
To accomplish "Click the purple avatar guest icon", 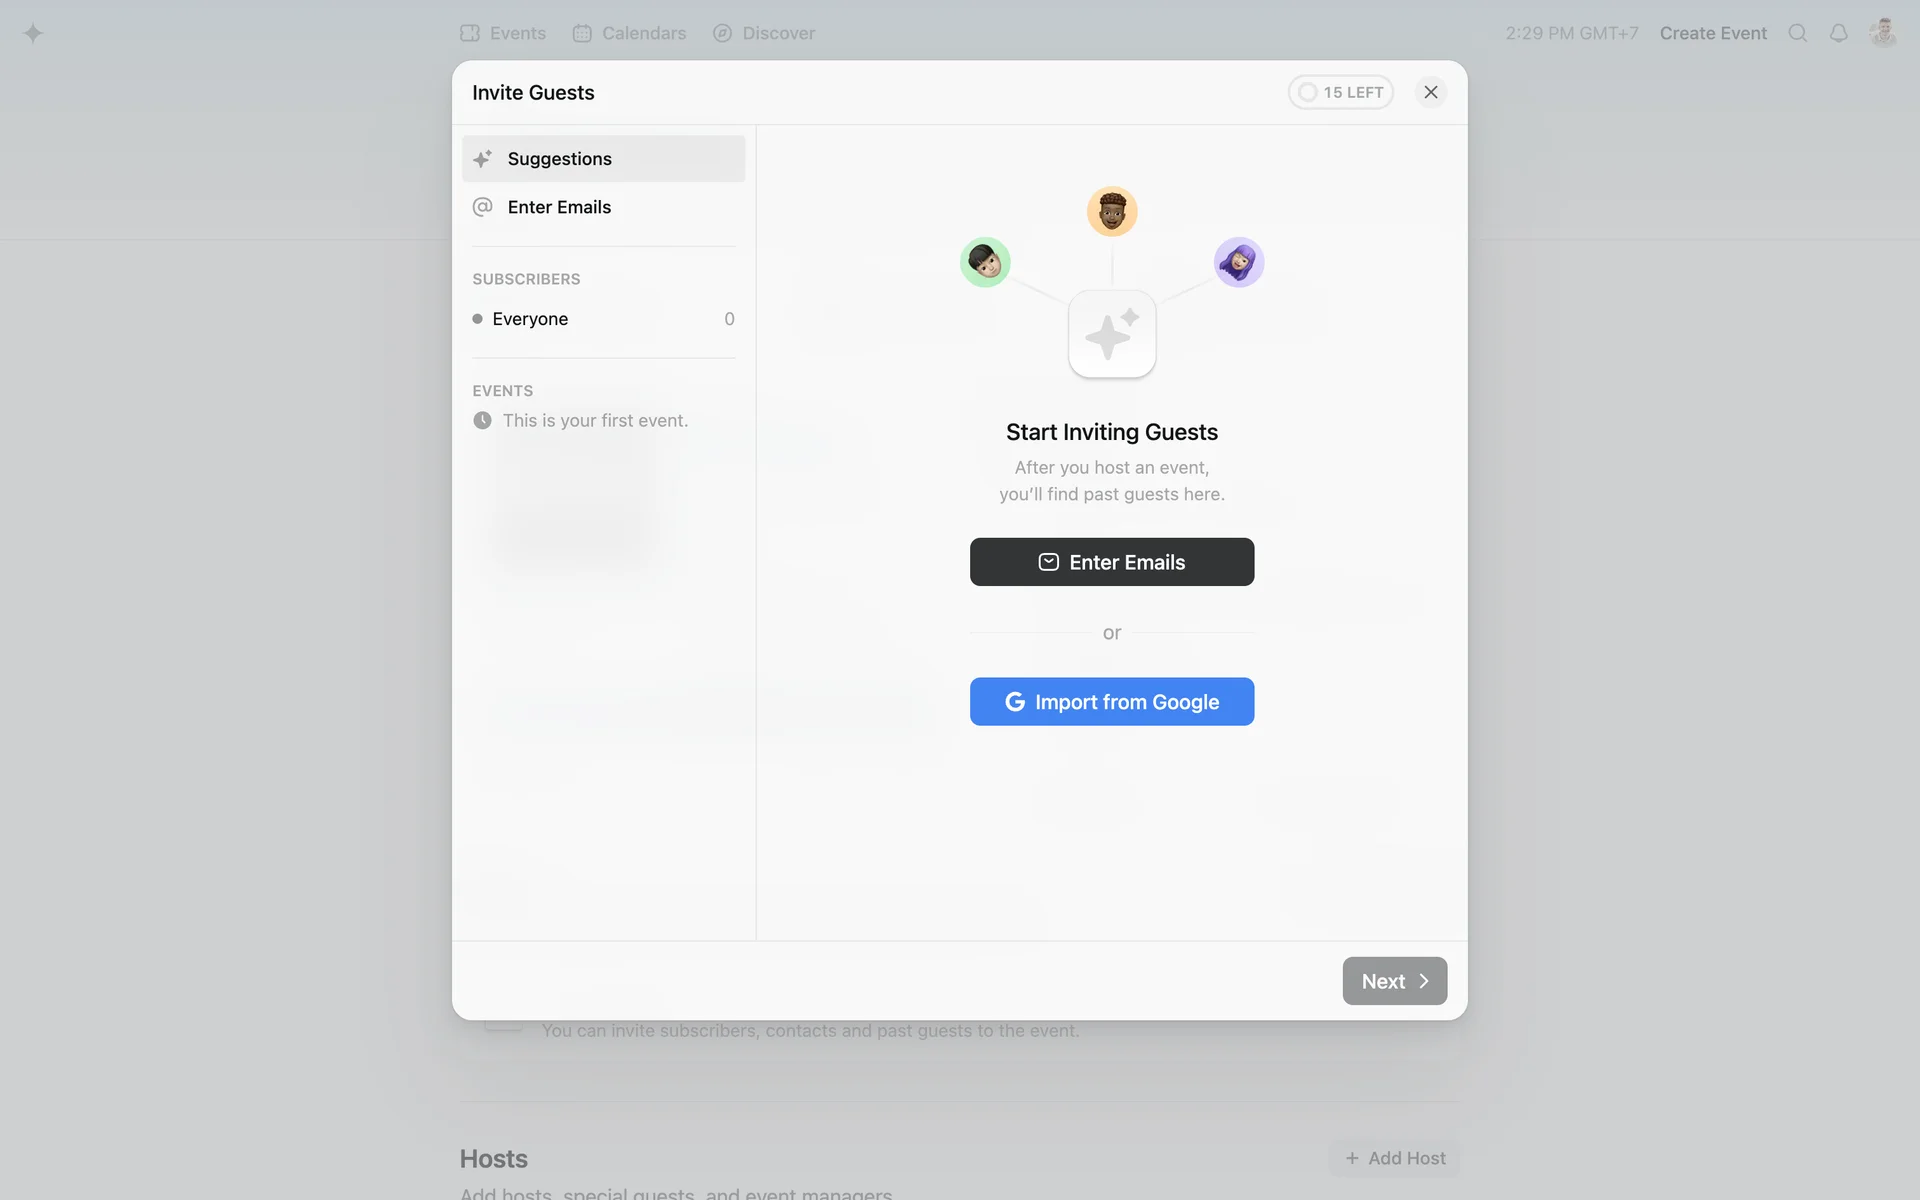I will point(1239,262).
